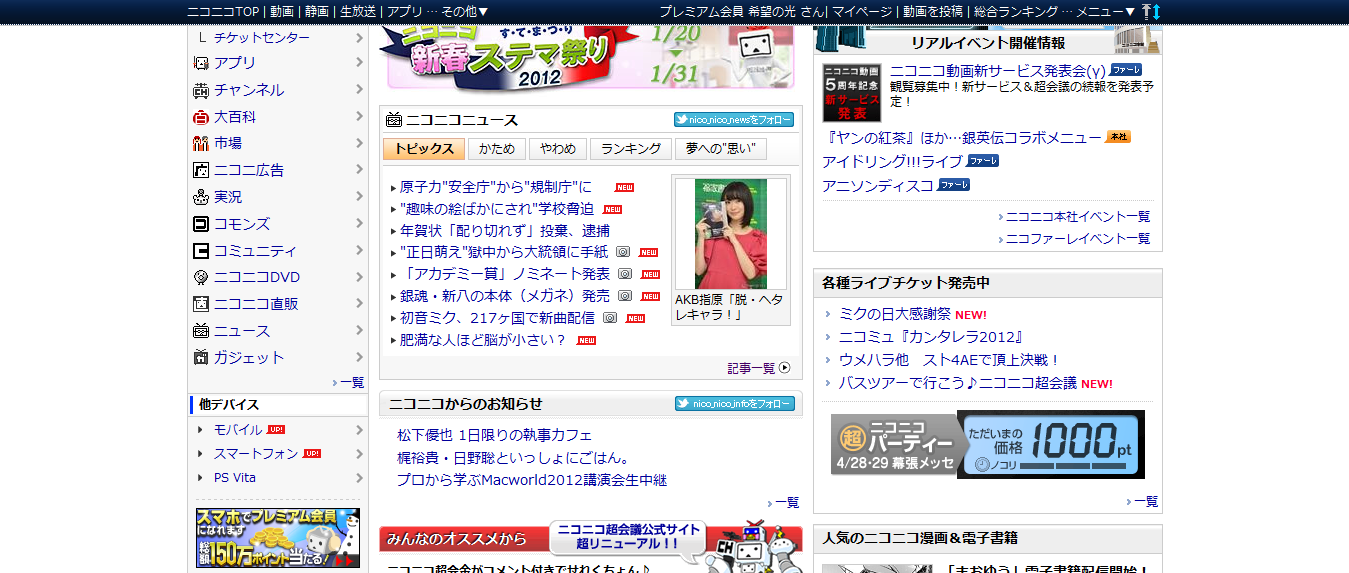Click ファーレ badge beside アイドリング!!!ライブ
This screenshot has width=1349, height=573.
983,161
